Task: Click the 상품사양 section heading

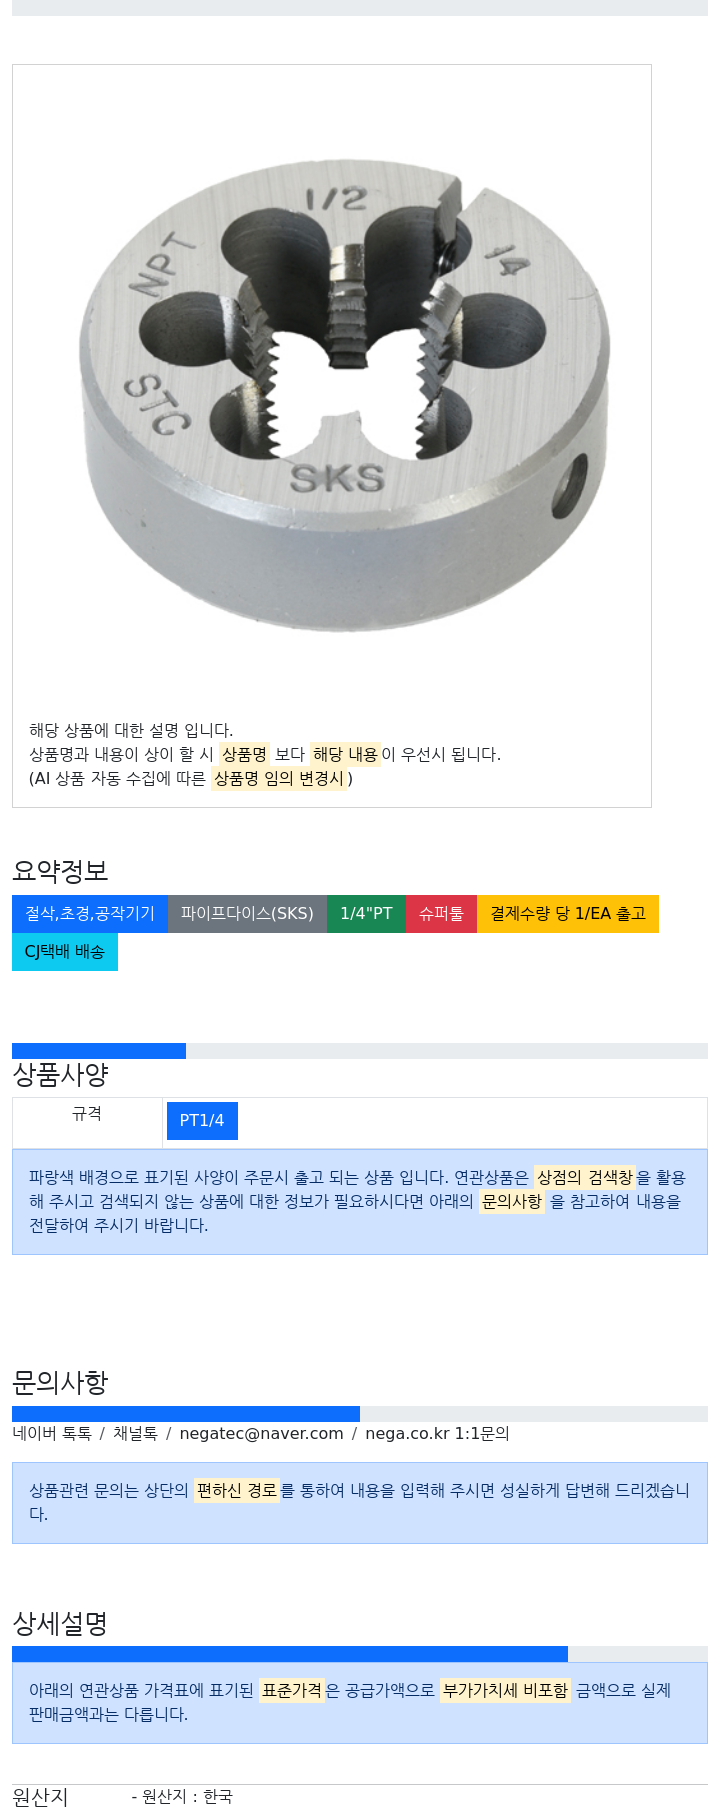Action: point(60,1075)
